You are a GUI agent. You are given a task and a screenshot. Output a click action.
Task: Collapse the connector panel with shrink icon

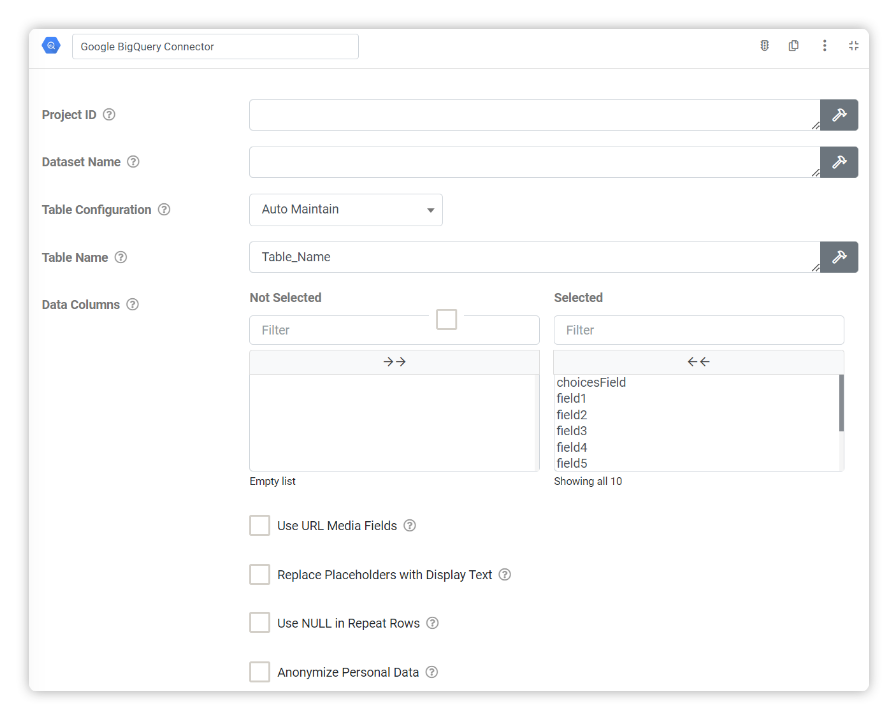(854, 46)
